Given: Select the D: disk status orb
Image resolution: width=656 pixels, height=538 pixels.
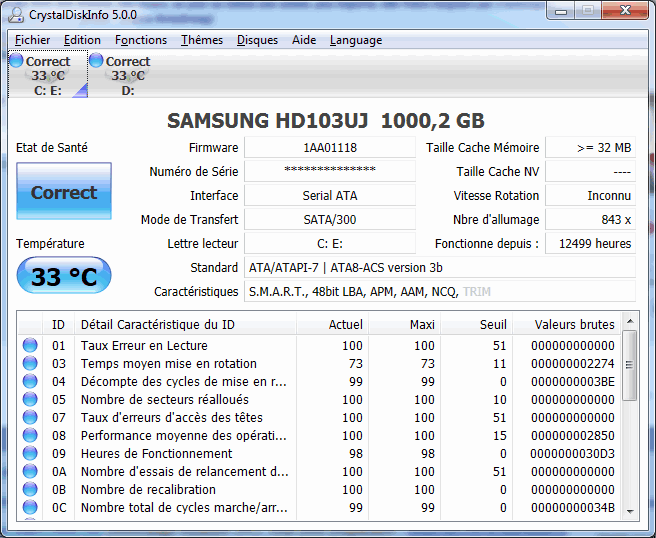Looking at the screenshot, I should [x=96, y=61].
